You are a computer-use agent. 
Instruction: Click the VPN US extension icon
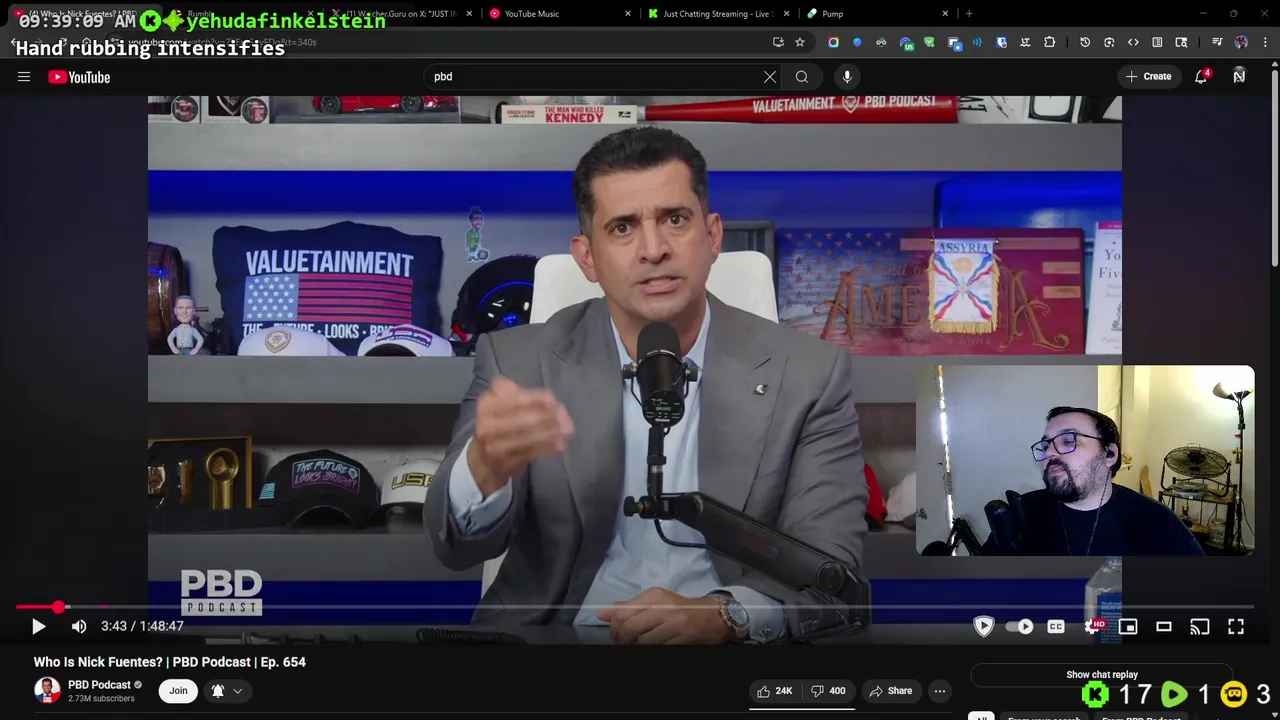click(906, 42)
